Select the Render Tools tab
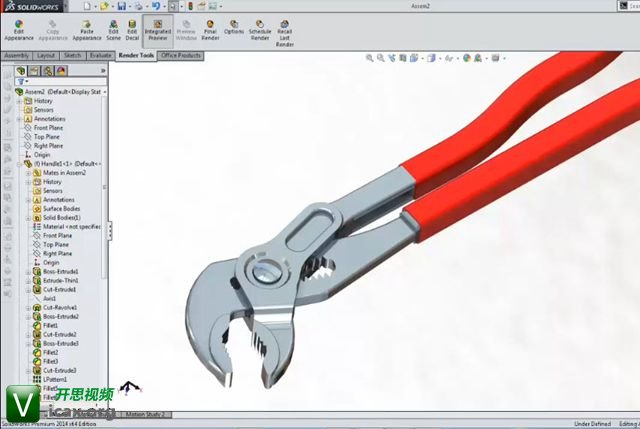 136,56
